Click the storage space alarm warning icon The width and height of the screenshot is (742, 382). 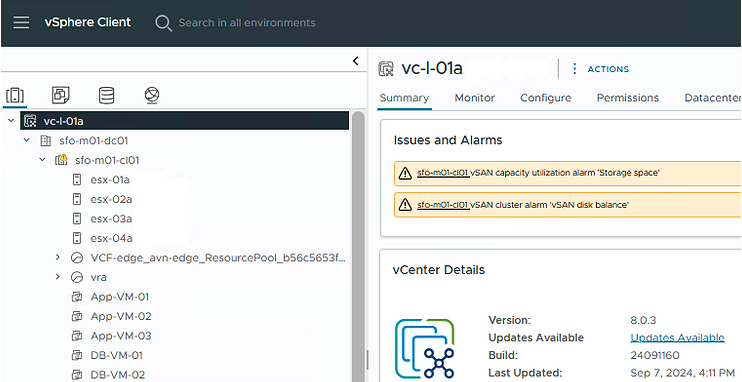click(x=405, y=173)
